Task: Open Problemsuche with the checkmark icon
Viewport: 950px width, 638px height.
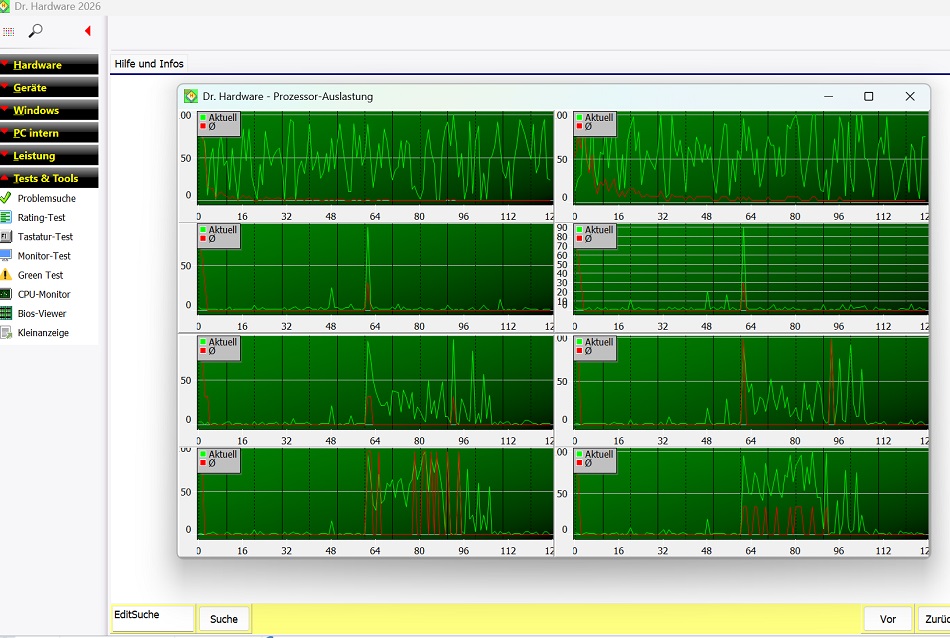Action: [x=6, y=198]
